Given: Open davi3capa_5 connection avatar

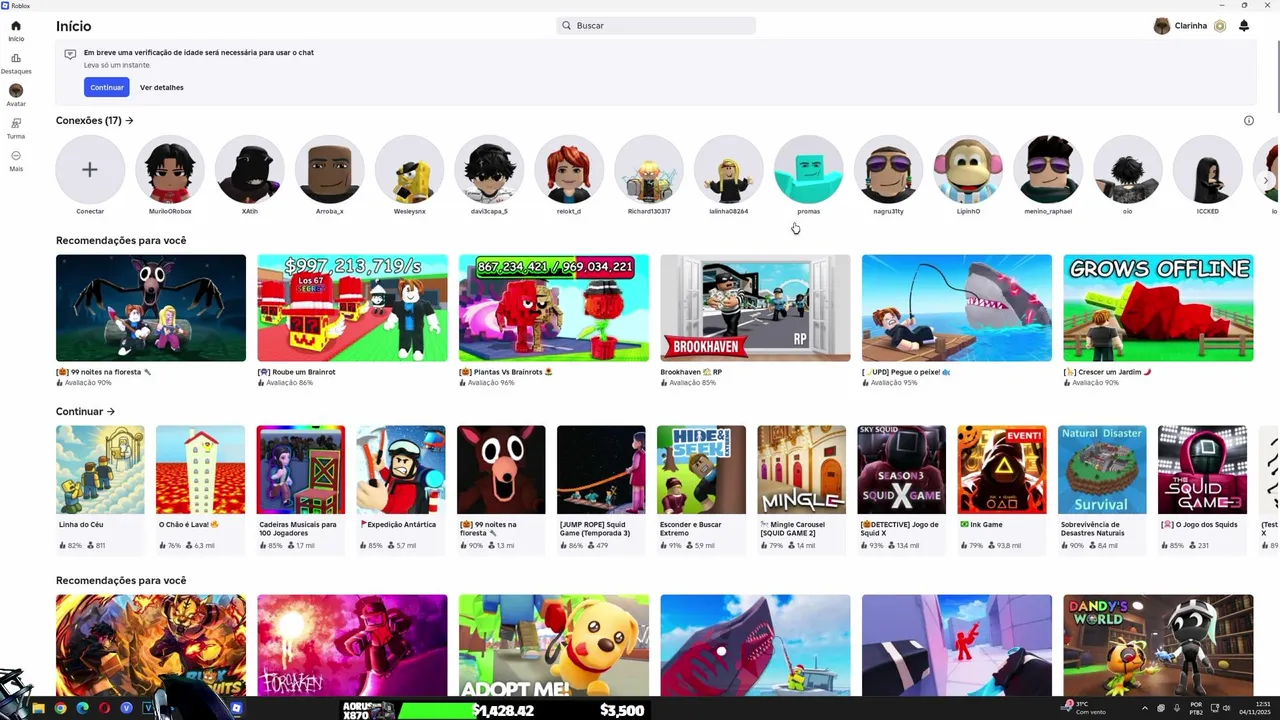Looking at the screenshot, I should point(489,170).
